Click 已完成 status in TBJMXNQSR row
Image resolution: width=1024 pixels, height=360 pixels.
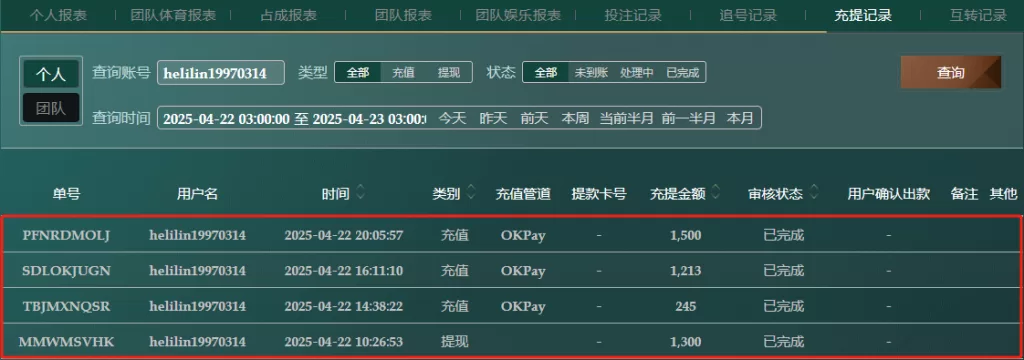[x=784, y=306]
